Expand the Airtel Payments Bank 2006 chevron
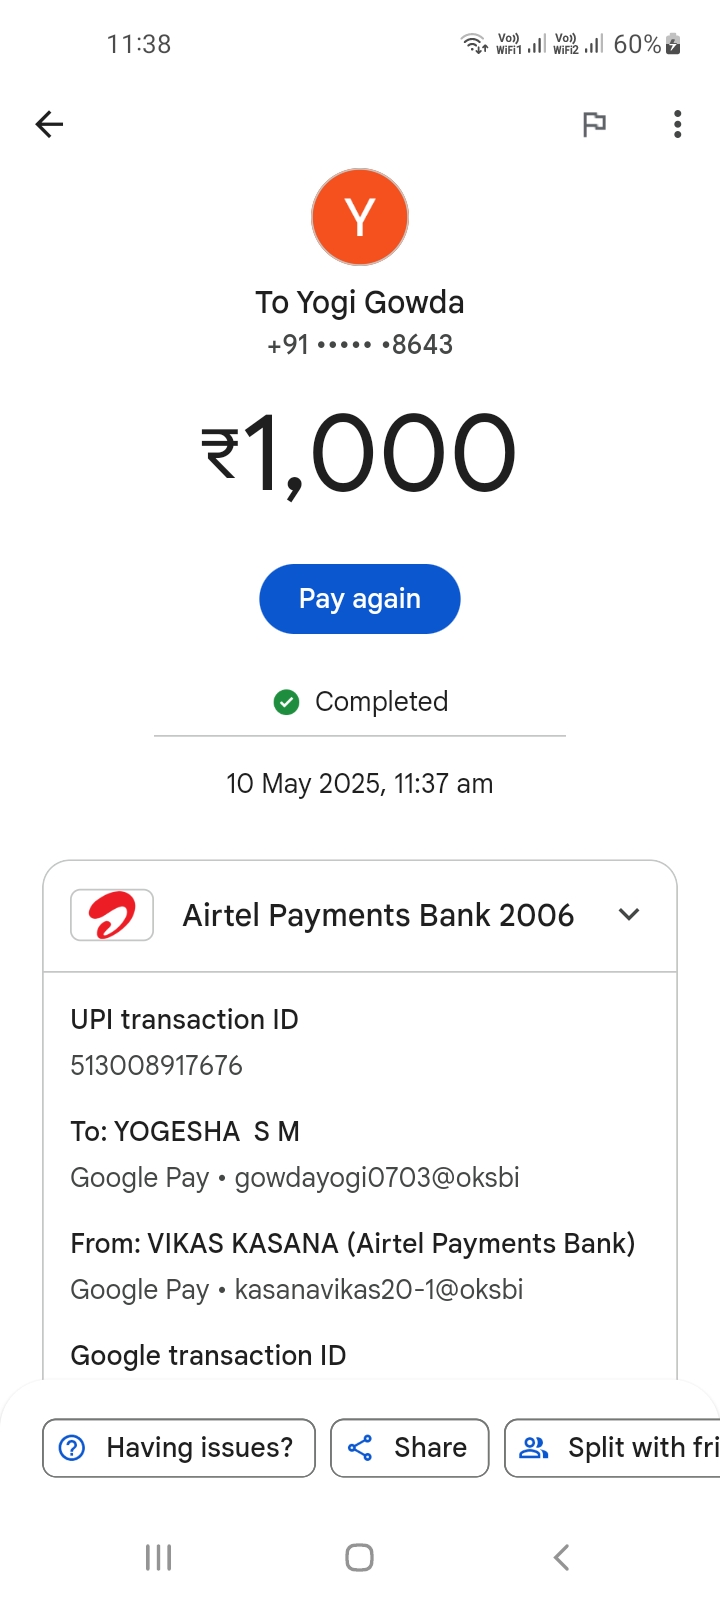The height and width of the screenshot is (1600, 720). (629, 915)
